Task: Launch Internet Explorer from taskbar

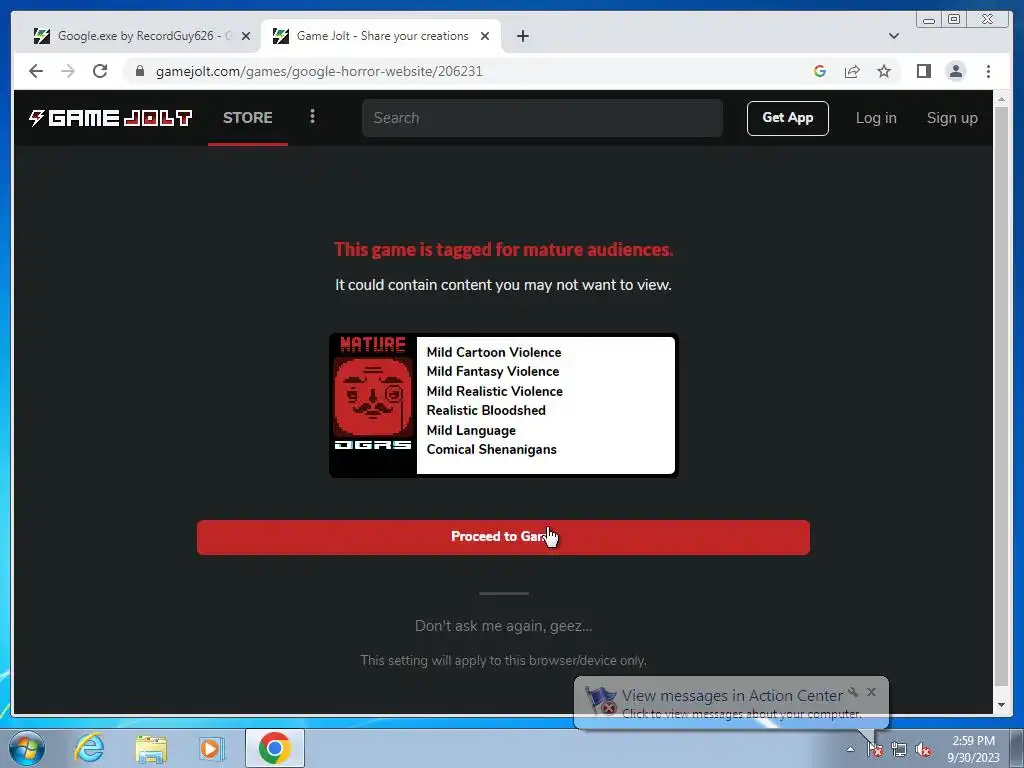Action: point(89,748)
